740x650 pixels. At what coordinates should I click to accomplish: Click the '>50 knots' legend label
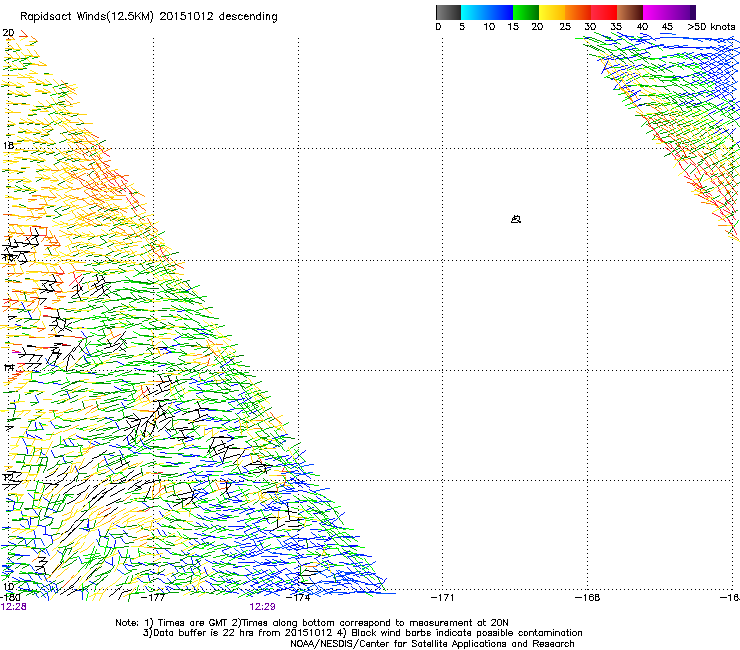(711, 27)
